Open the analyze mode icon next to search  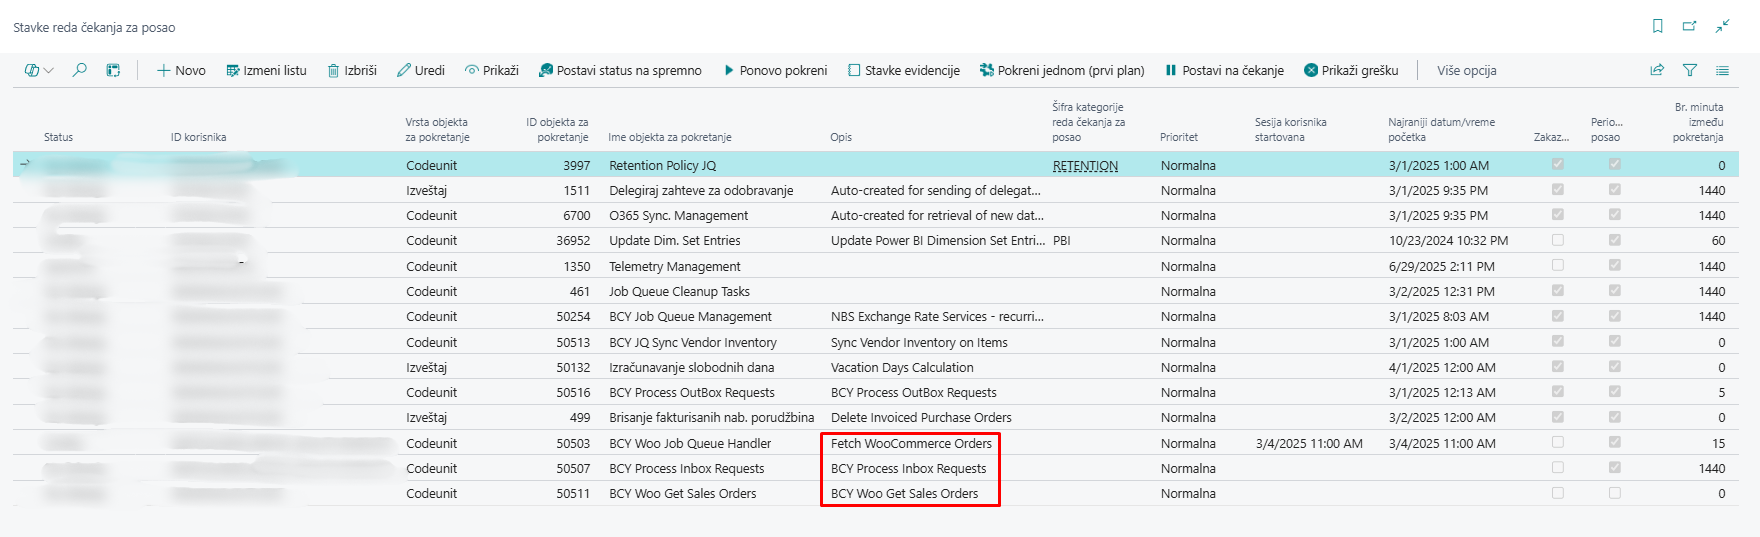coord(113,70)
